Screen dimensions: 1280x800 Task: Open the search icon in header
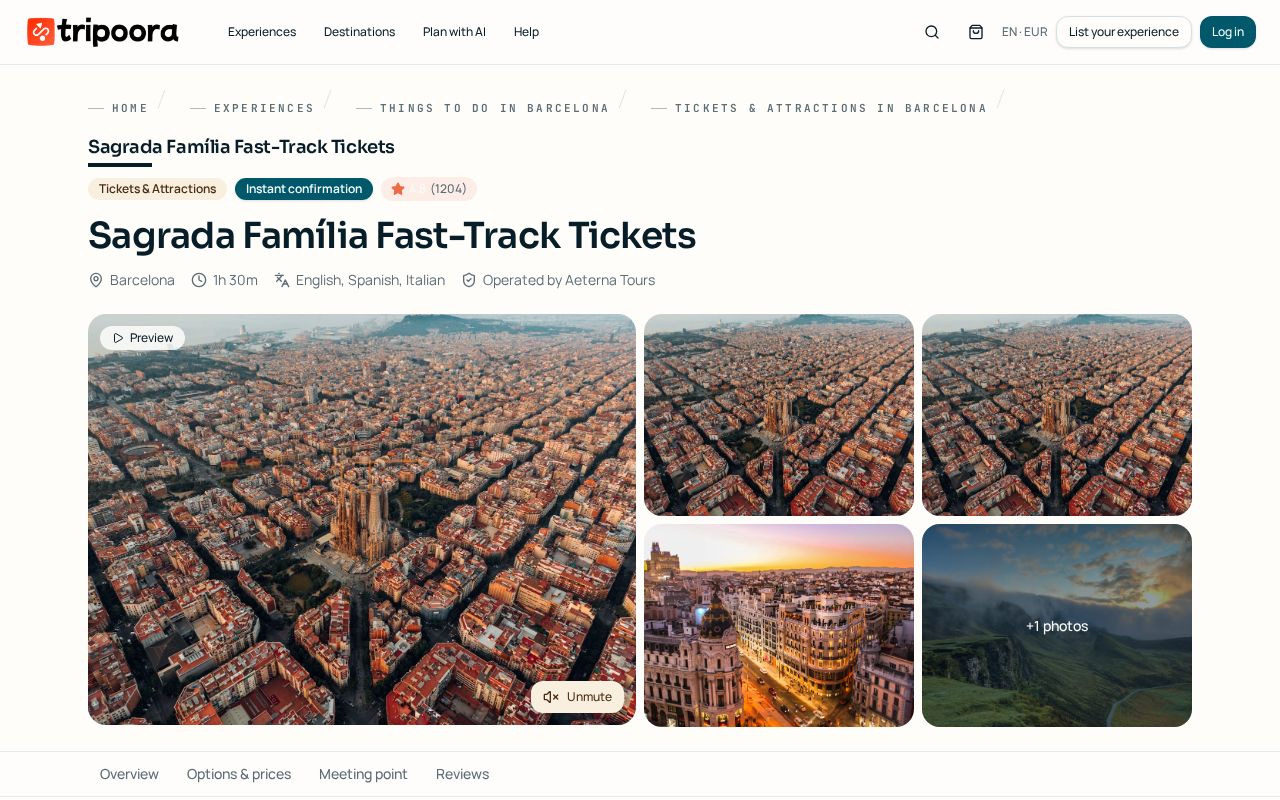click(932, 32)
